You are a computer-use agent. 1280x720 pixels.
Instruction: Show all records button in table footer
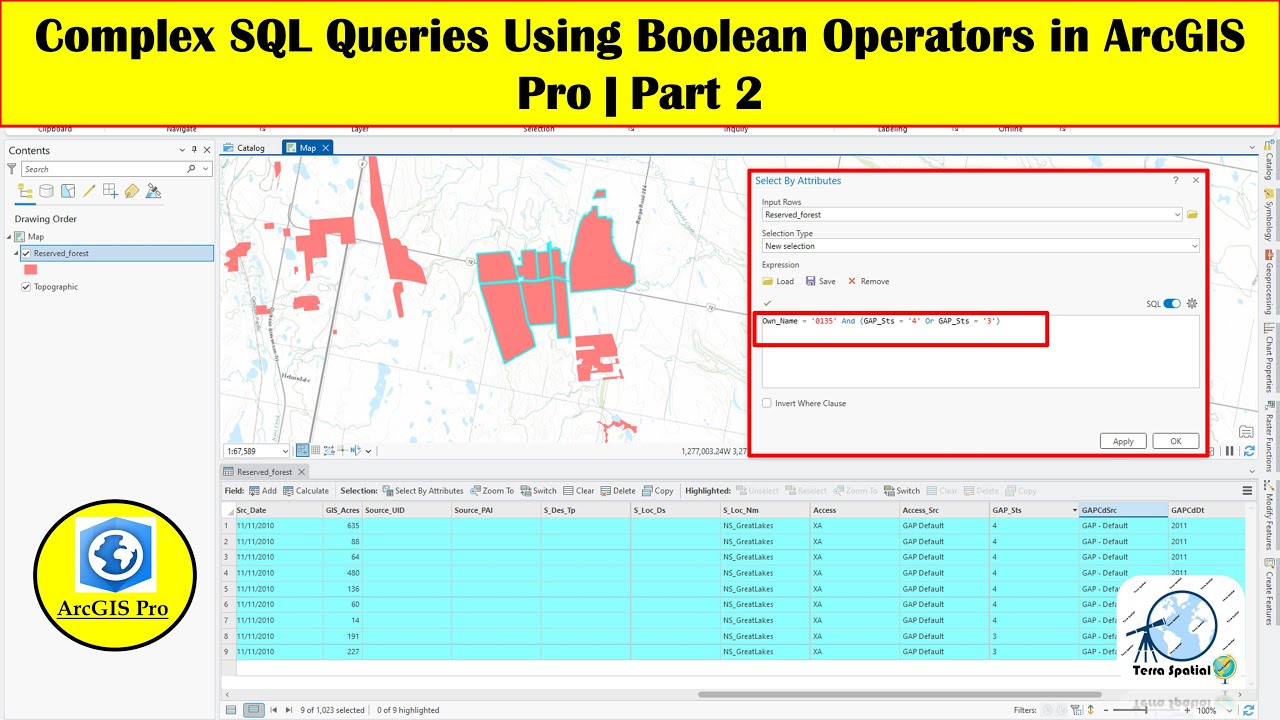[x=231, y=710]
